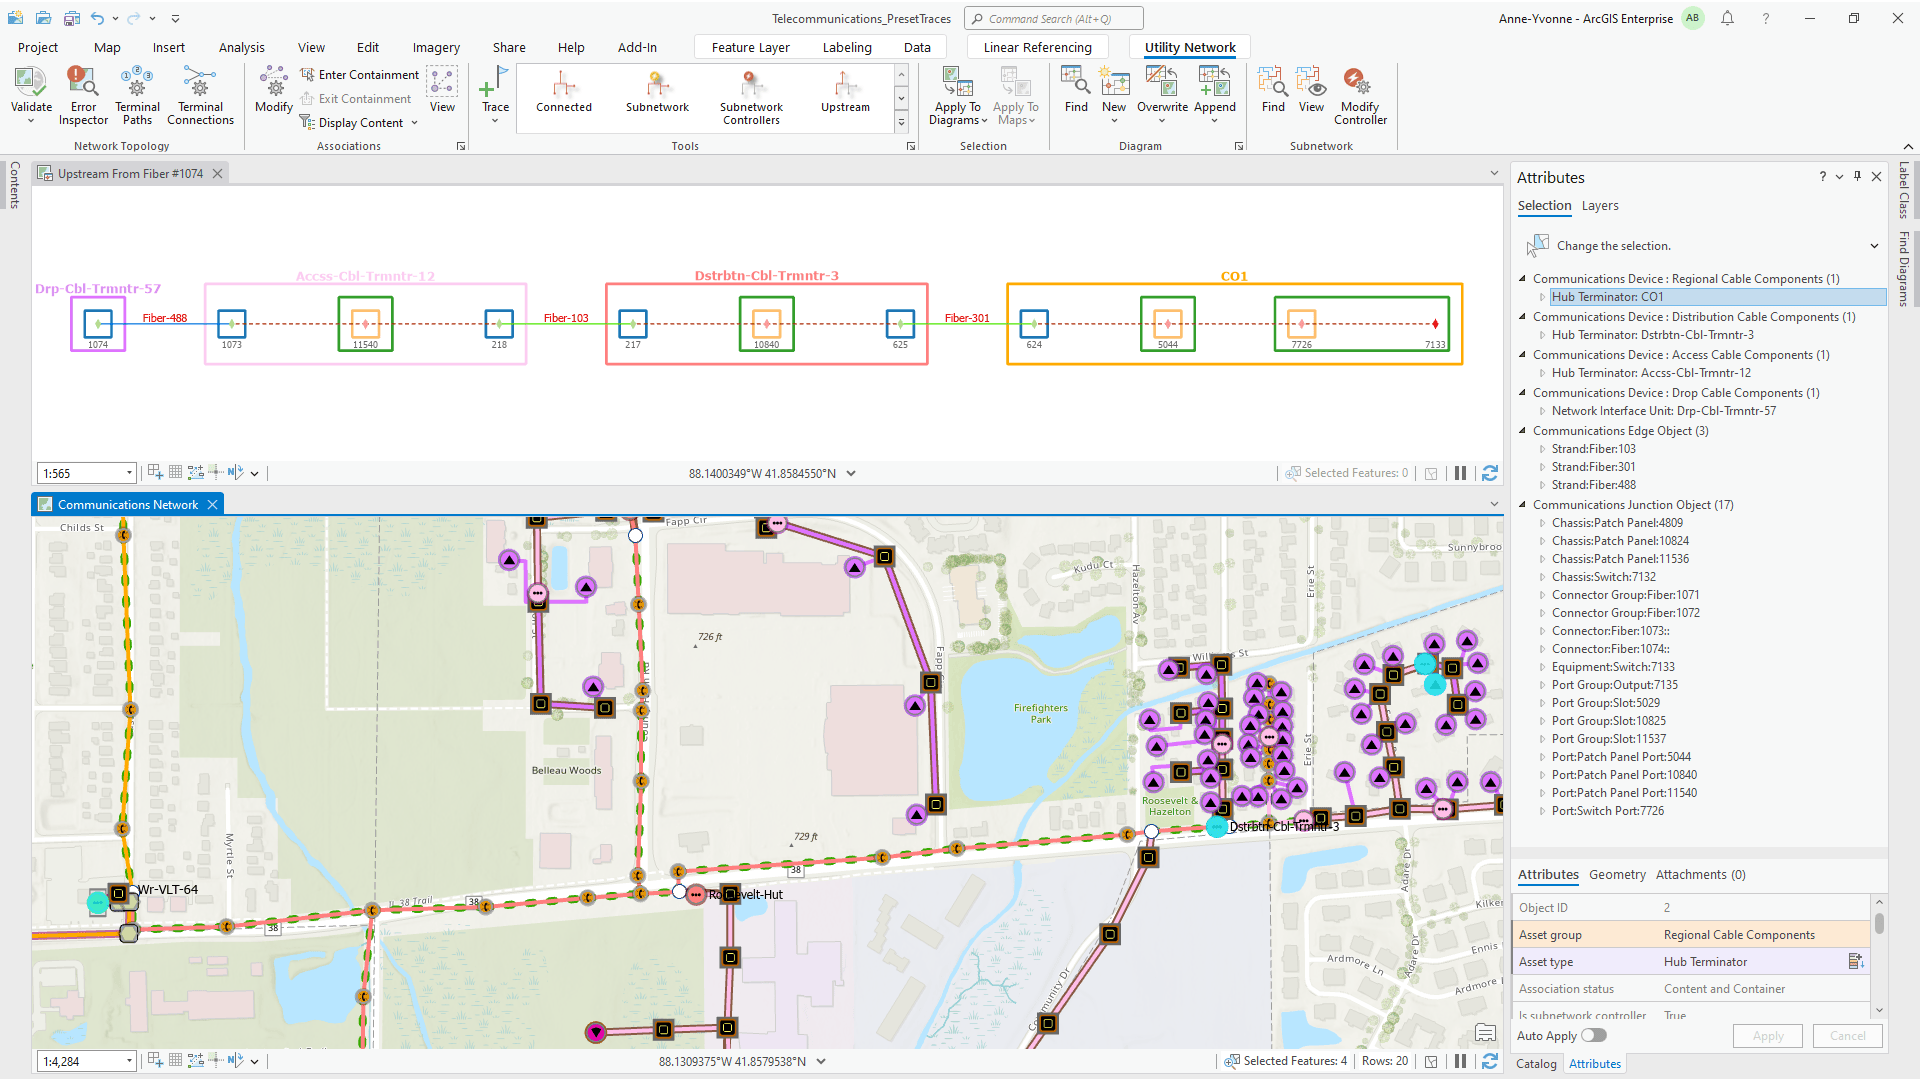Pause drawing on the Communications Network map

(1460, 1060)
